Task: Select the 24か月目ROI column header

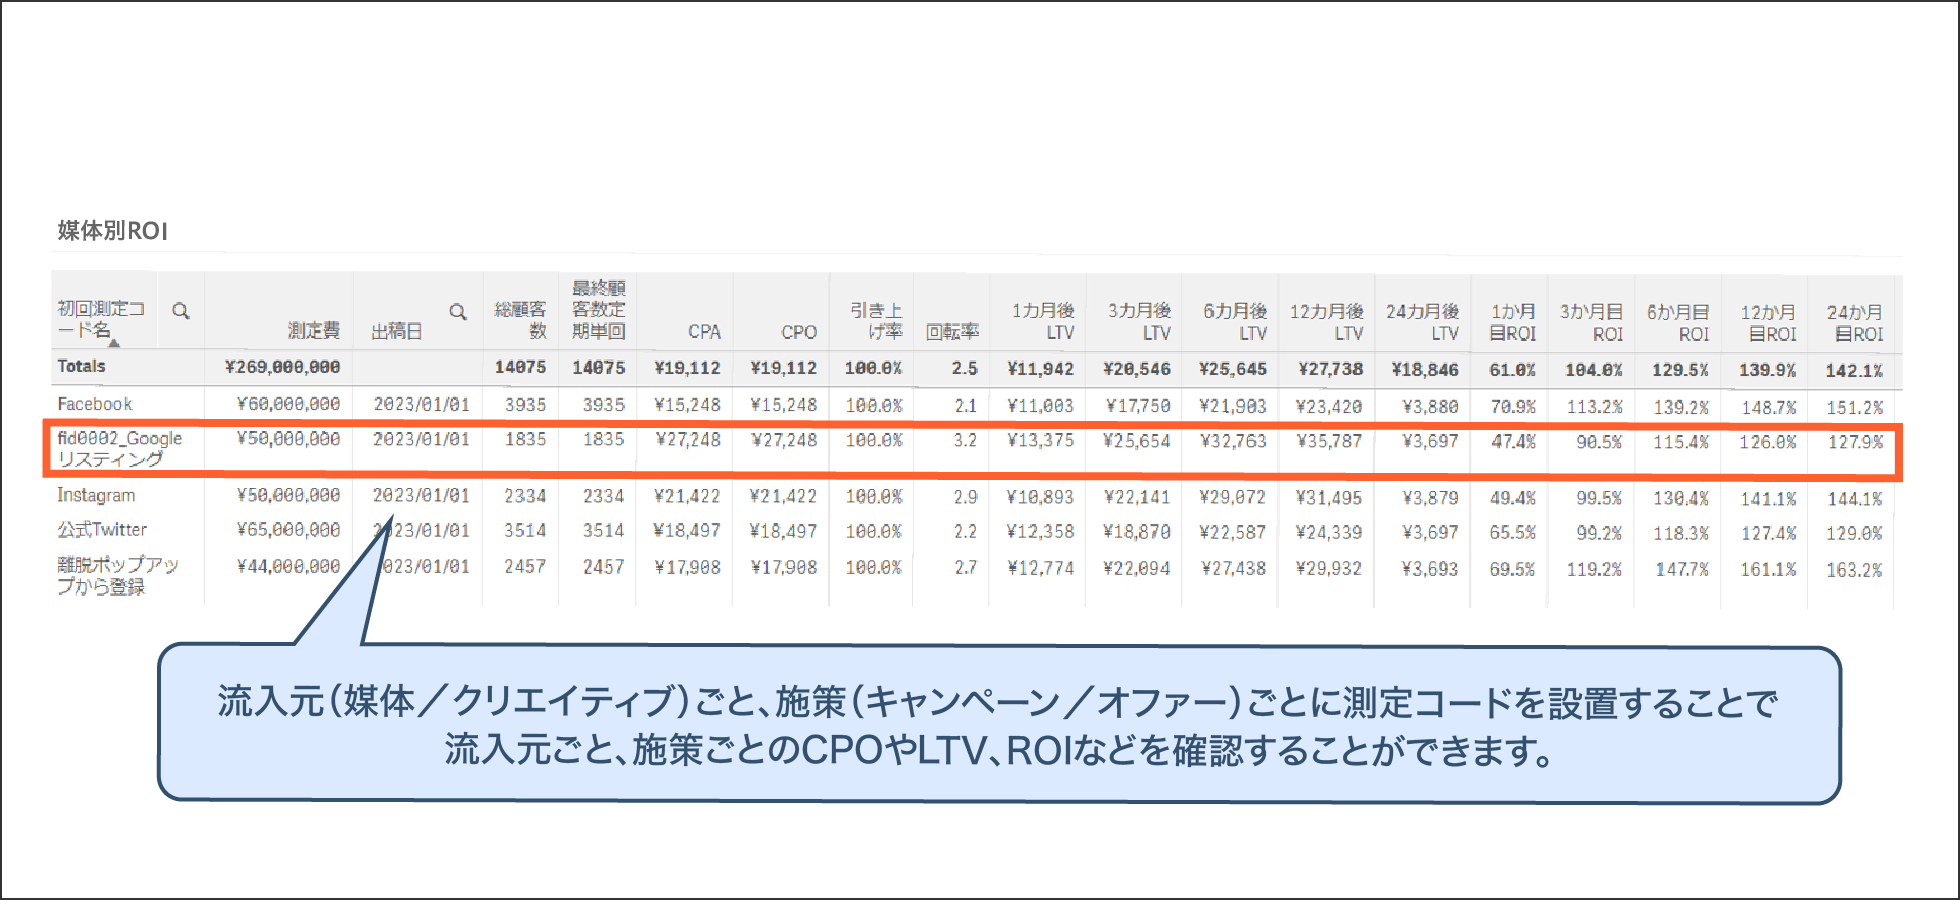Action: pos(1854,323)
